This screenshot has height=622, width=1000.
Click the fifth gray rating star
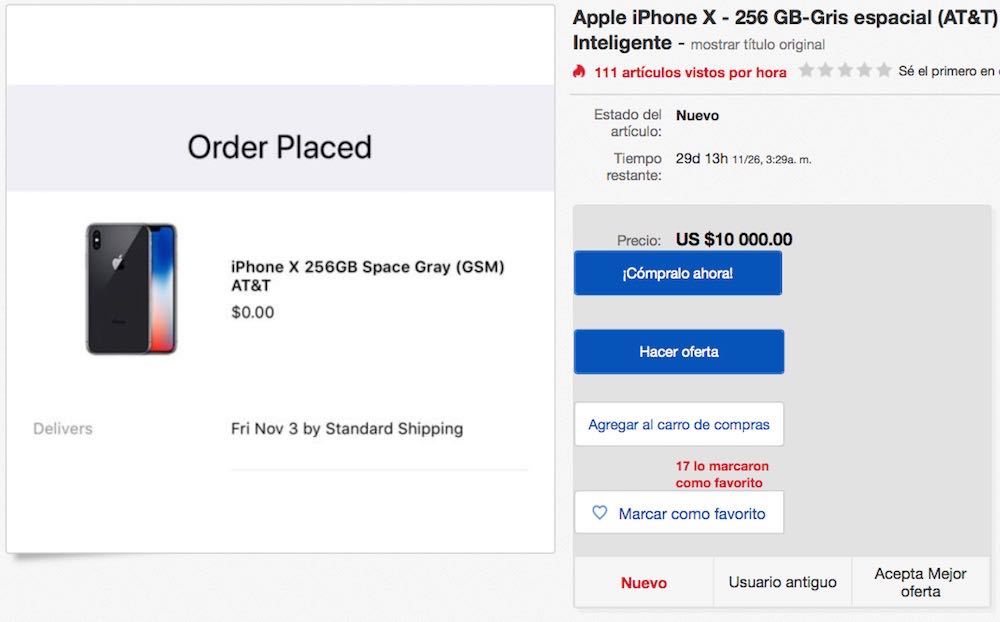[884, 71]
